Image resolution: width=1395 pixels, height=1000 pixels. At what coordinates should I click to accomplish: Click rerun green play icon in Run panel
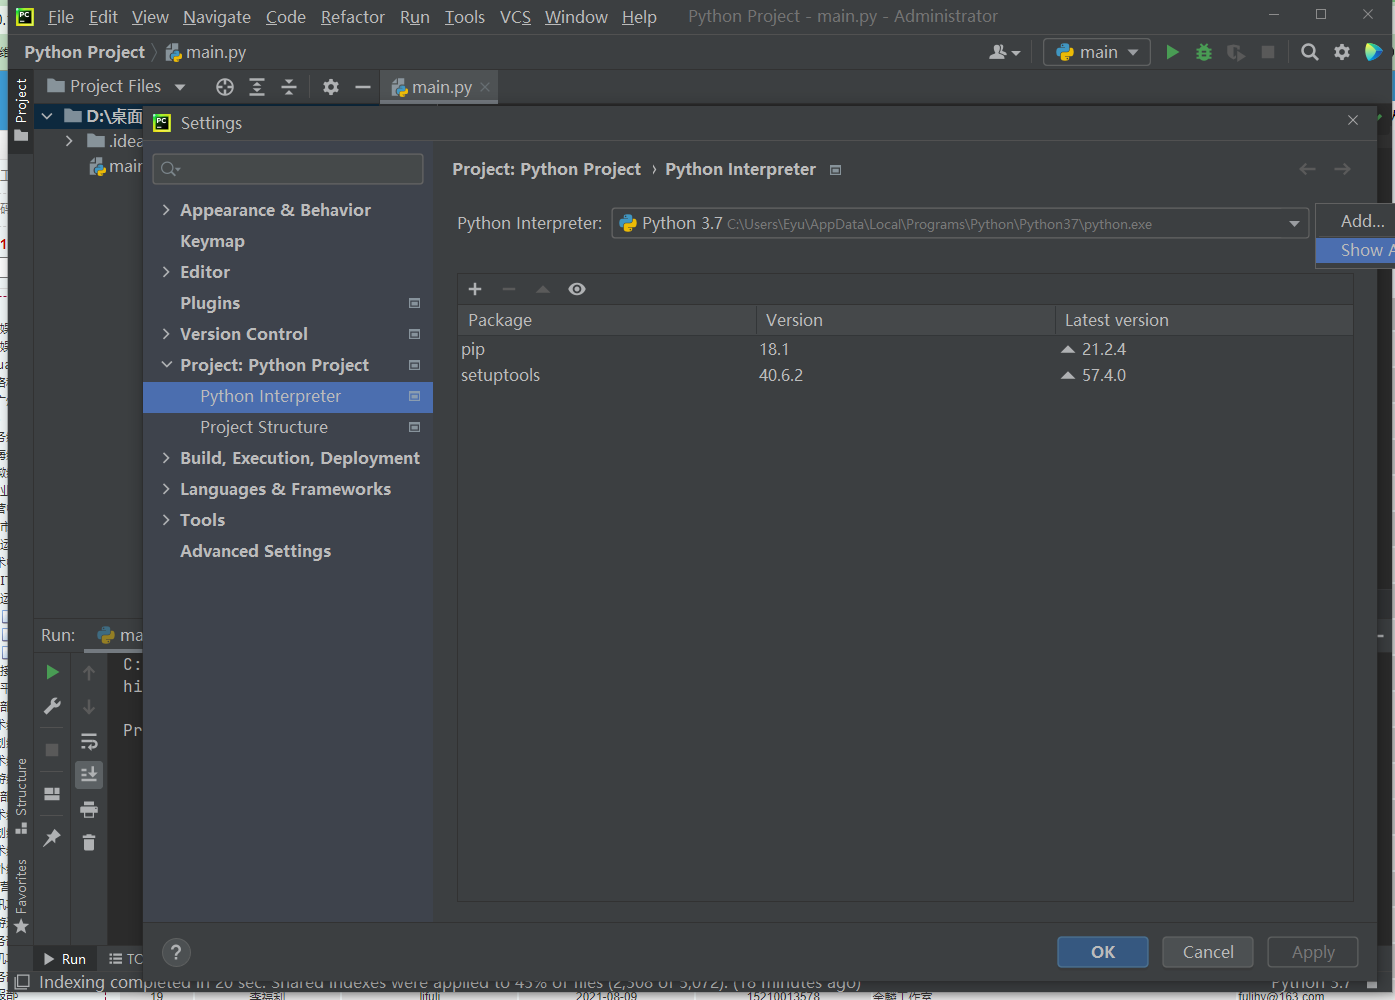tap(52, 672)
